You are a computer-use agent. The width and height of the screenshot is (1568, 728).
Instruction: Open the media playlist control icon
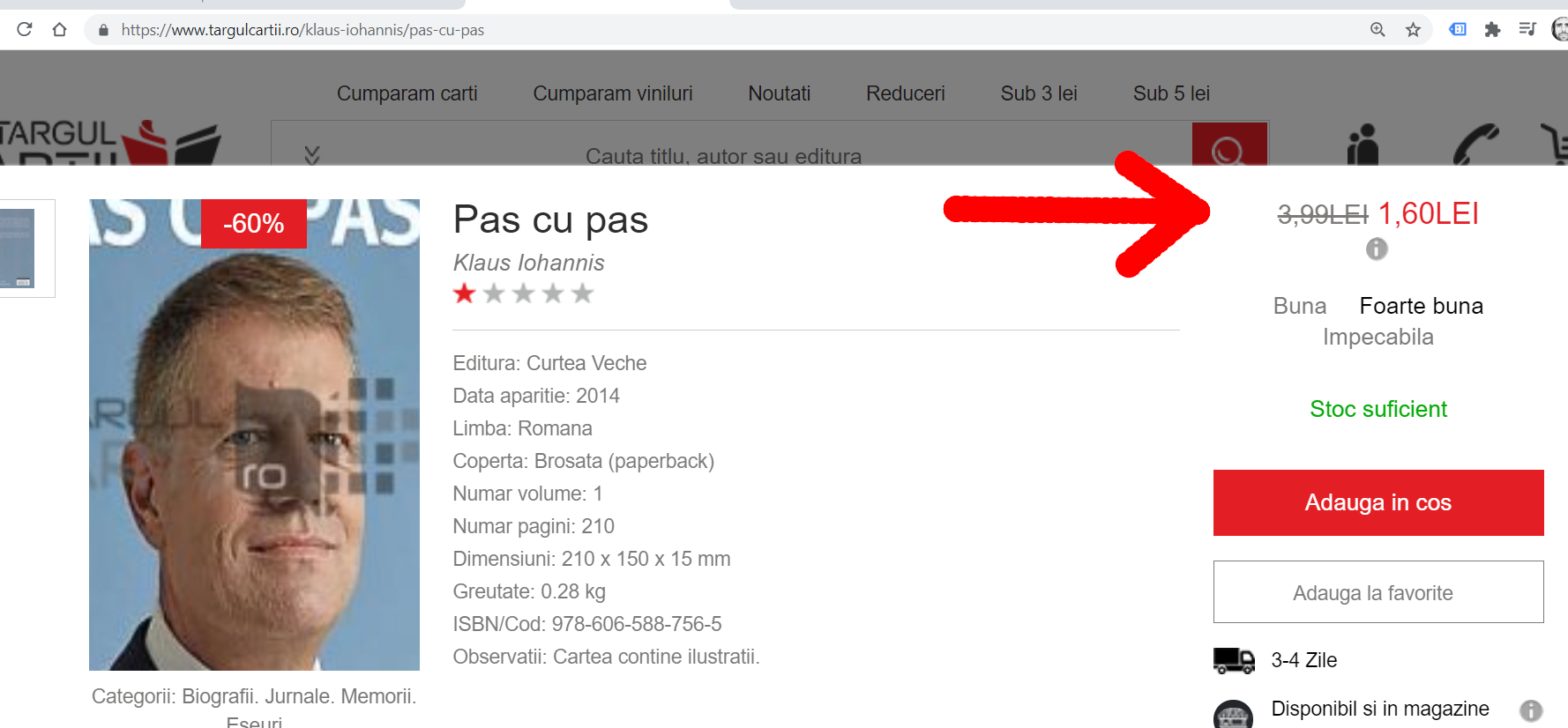(x=1527, y=30)
